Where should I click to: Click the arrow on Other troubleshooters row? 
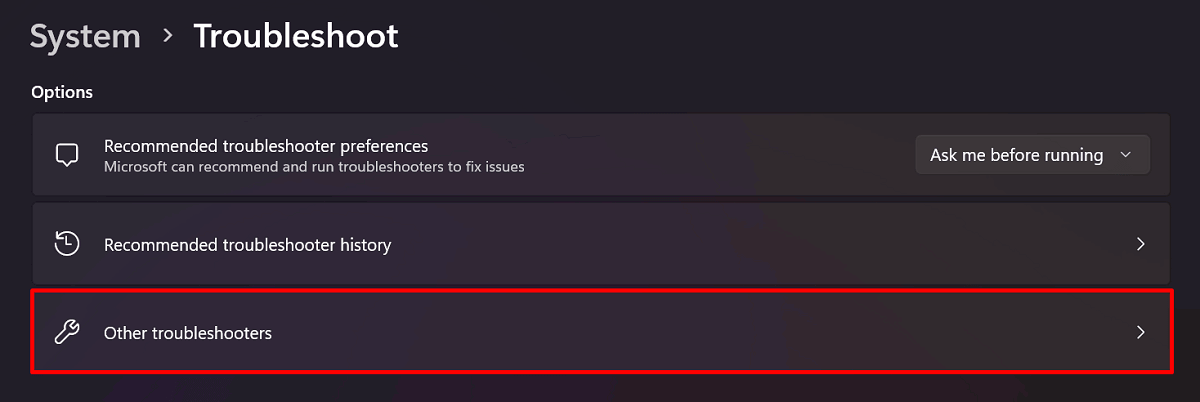click(1140, 333)
